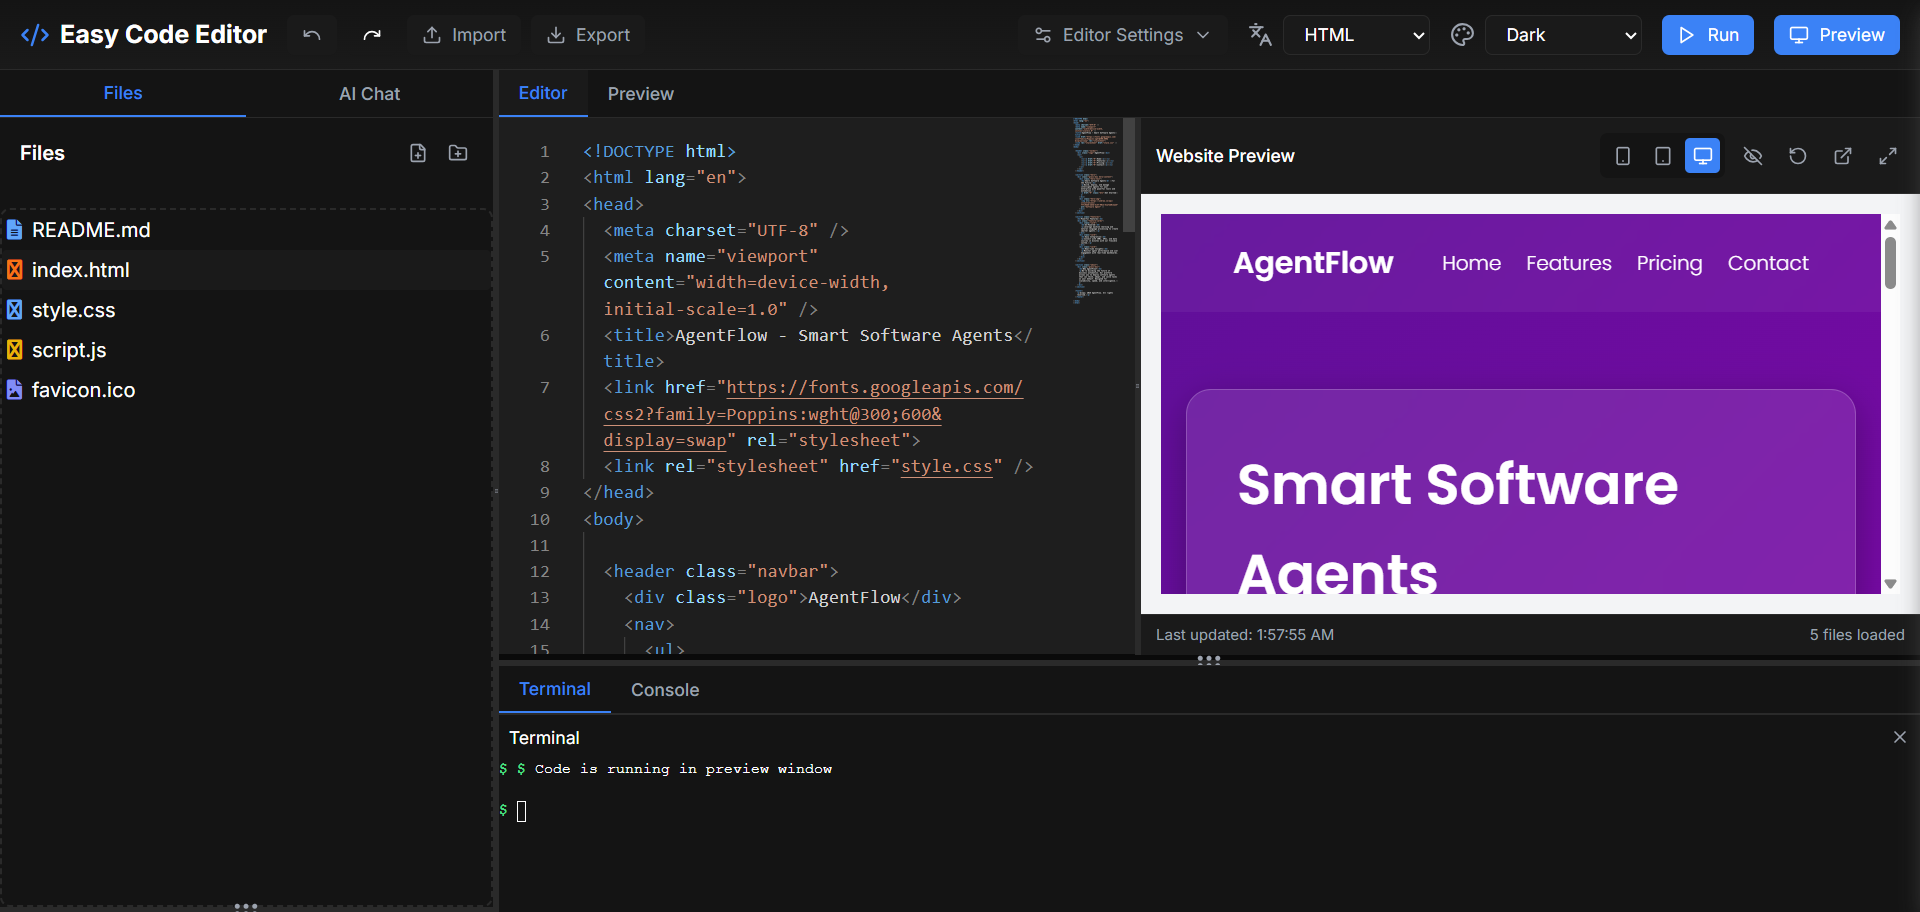Click the redo arrow icon

tap(372, 35)
